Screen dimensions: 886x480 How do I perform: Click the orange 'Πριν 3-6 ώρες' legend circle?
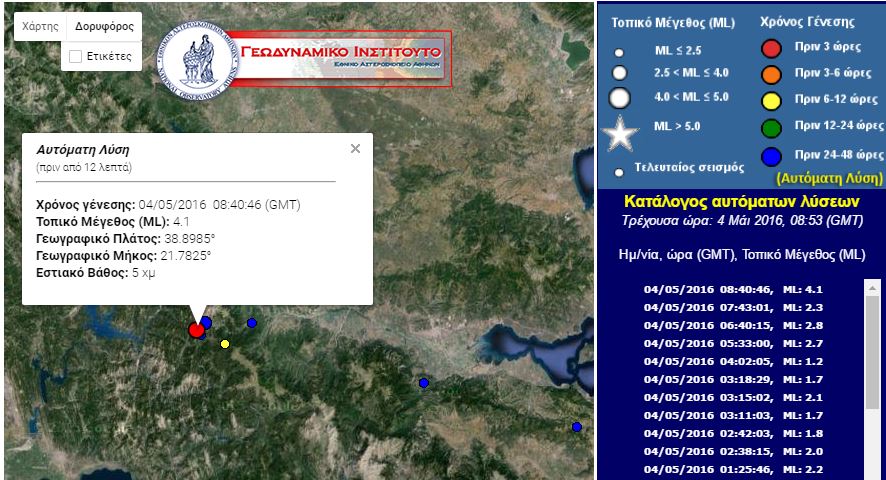(x=770, y=74)
